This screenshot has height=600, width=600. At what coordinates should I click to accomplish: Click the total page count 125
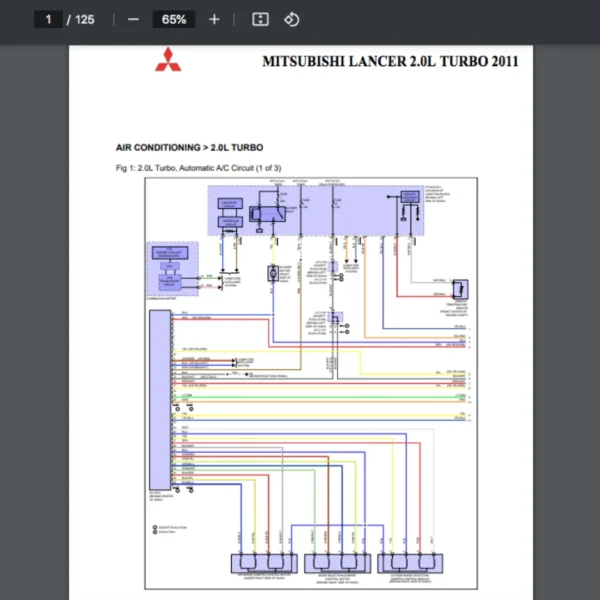[85, 19]
